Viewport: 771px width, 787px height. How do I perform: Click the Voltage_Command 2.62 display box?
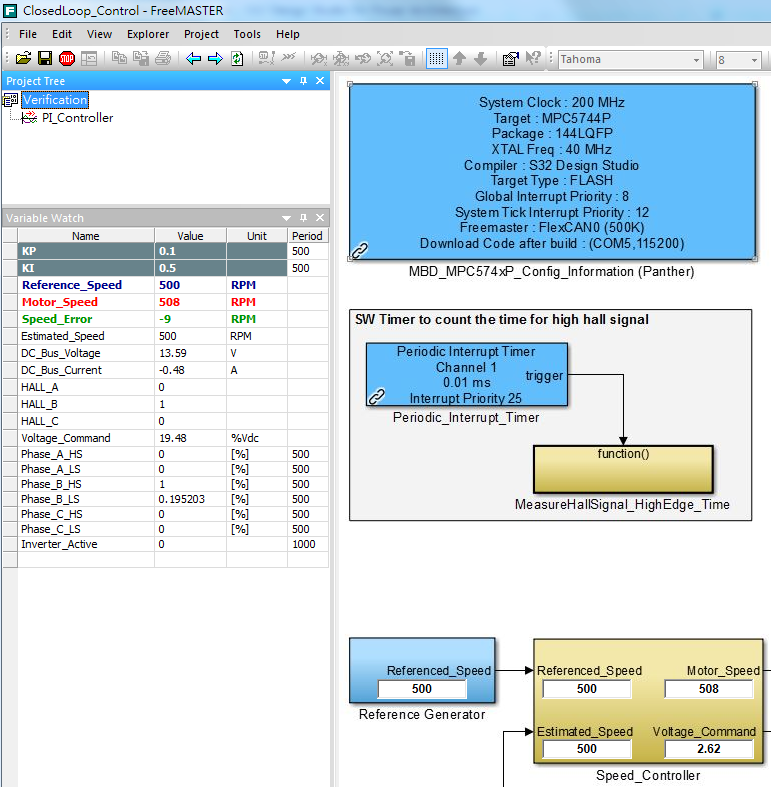(709, 748)
